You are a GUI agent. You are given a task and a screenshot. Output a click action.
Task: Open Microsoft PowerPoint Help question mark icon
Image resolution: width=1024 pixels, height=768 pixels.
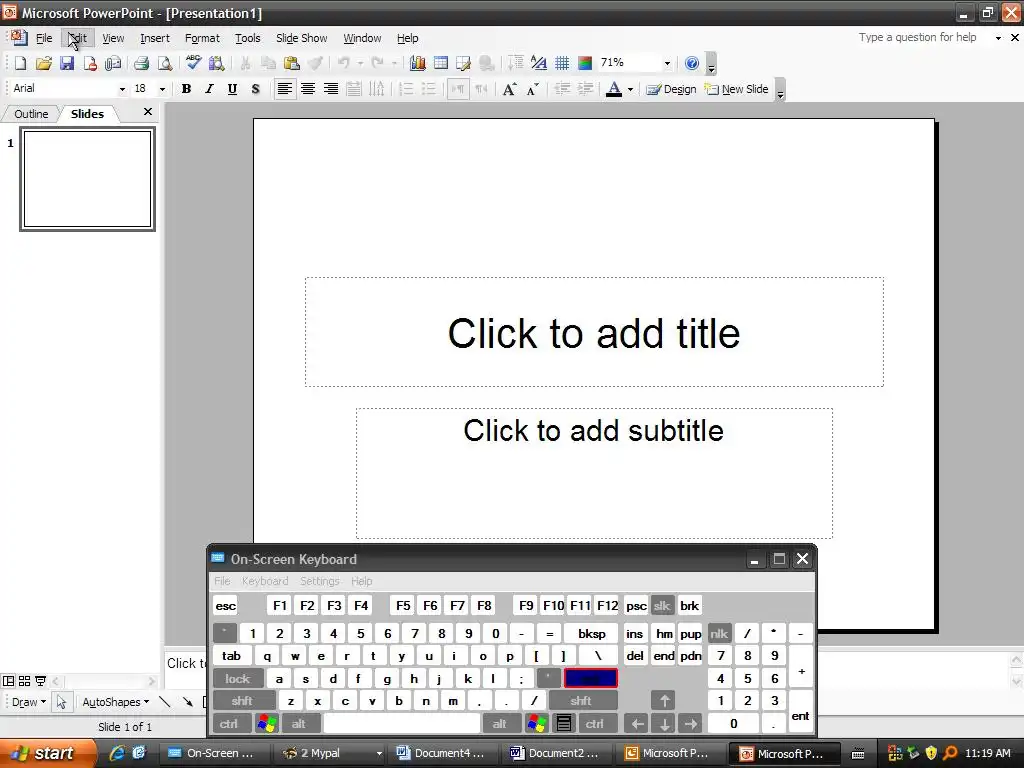(692, 63)
